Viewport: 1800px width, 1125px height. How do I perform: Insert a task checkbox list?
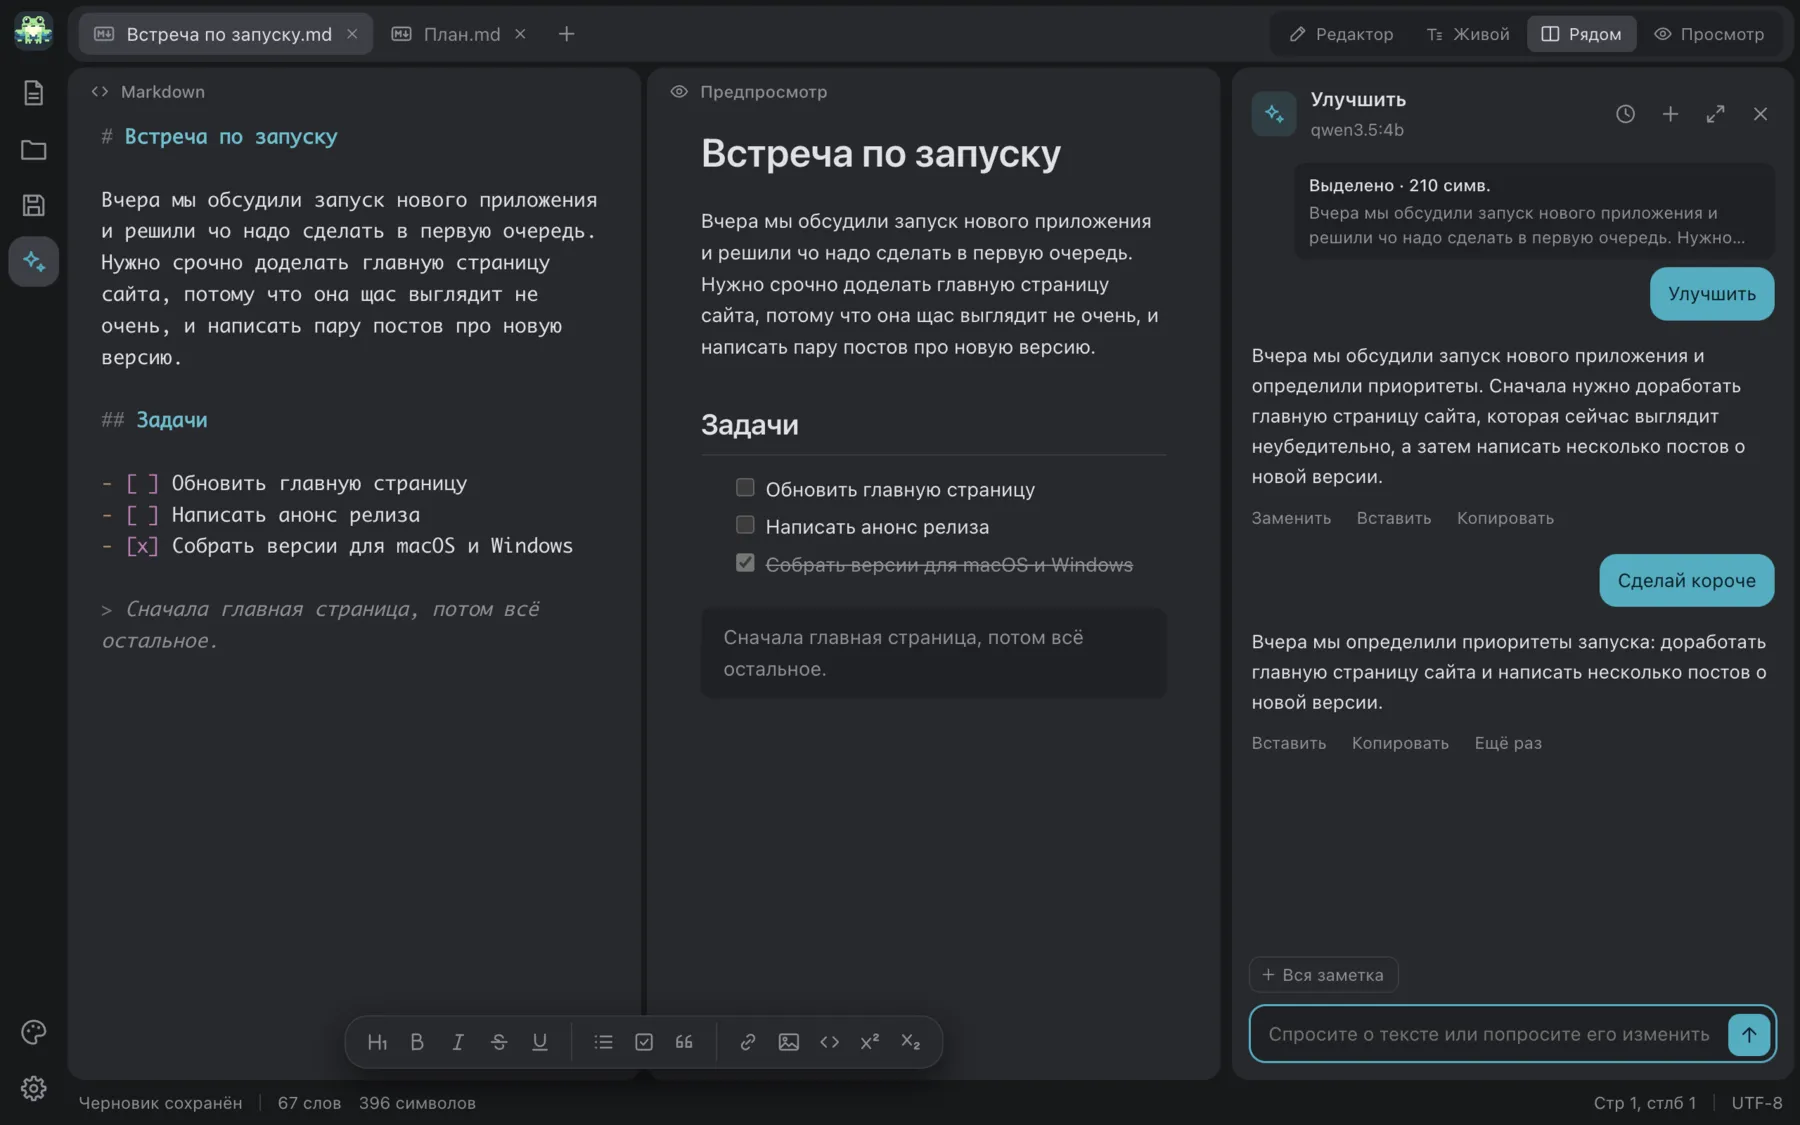pyautogui.click(x=644, y=1042)
